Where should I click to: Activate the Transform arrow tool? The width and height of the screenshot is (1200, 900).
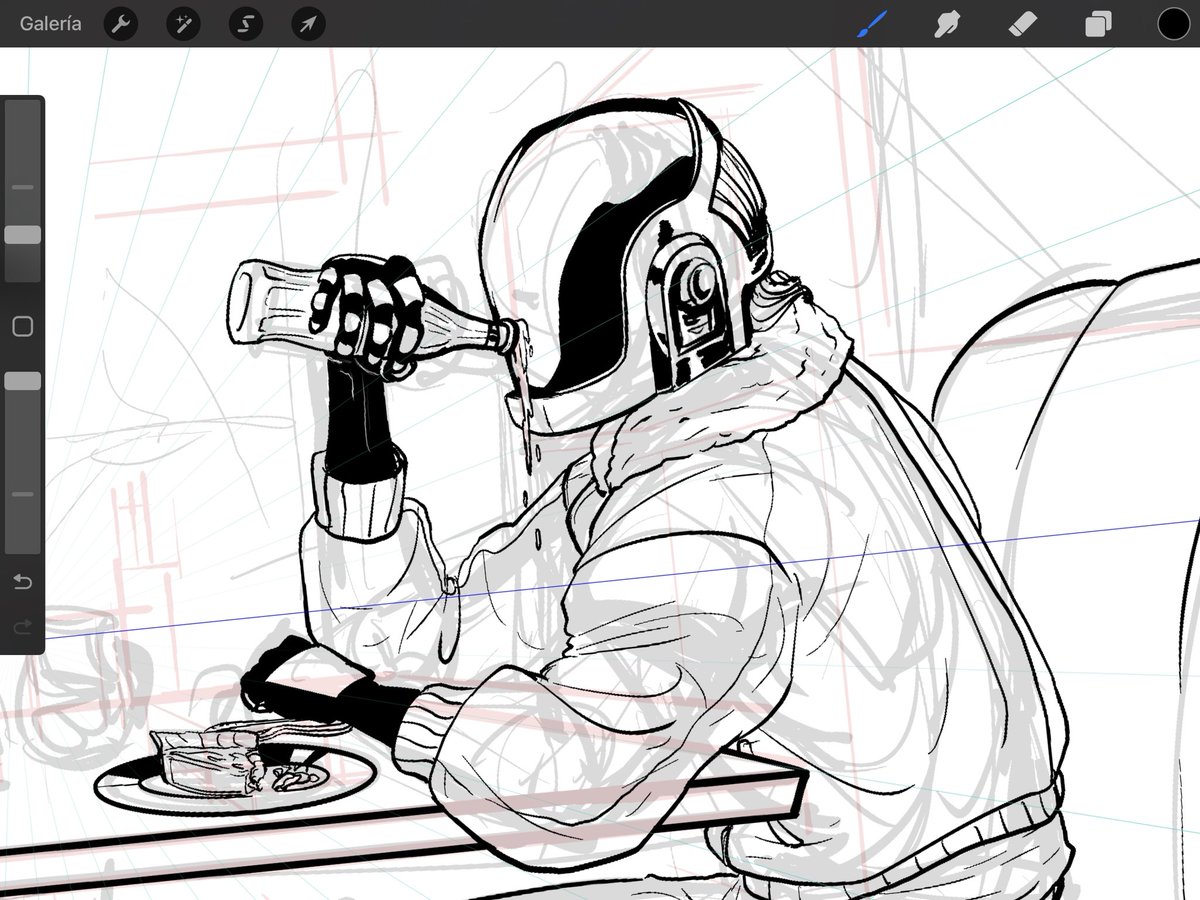tap(308, 23)
